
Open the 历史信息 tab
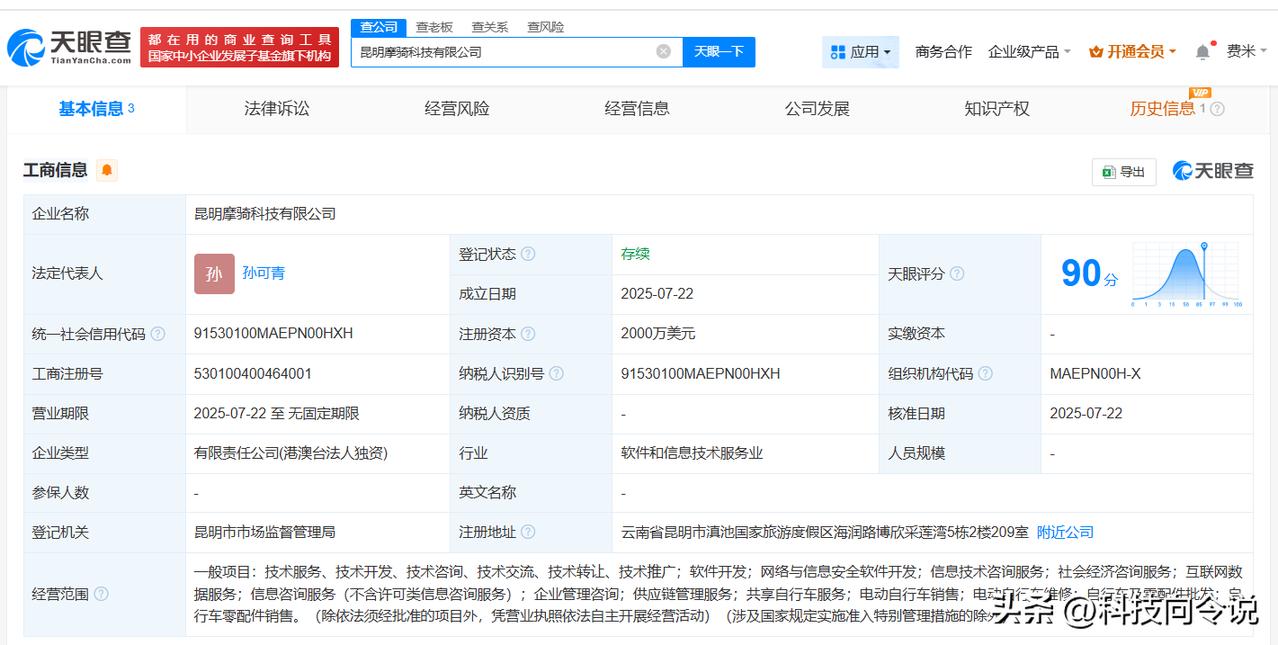tap(1162, 109)
